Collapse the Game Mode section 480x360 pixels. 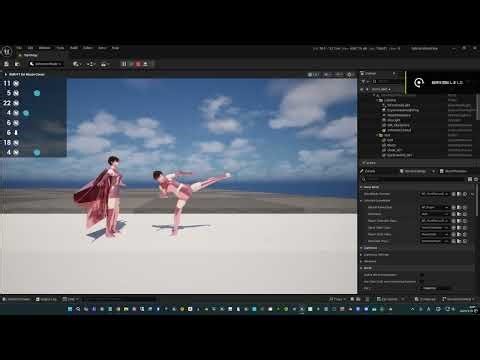(x=361, y=187)
